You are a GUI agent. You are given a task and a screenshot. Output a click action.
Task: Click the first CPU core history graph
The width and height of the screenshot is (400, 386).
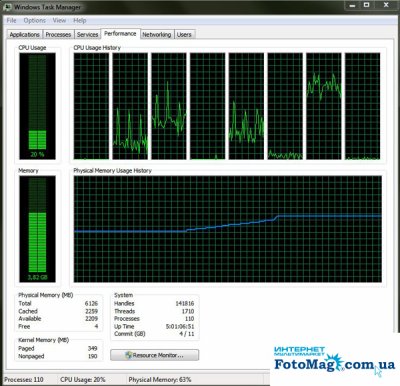pyautogui.click(x=91, y=106)
